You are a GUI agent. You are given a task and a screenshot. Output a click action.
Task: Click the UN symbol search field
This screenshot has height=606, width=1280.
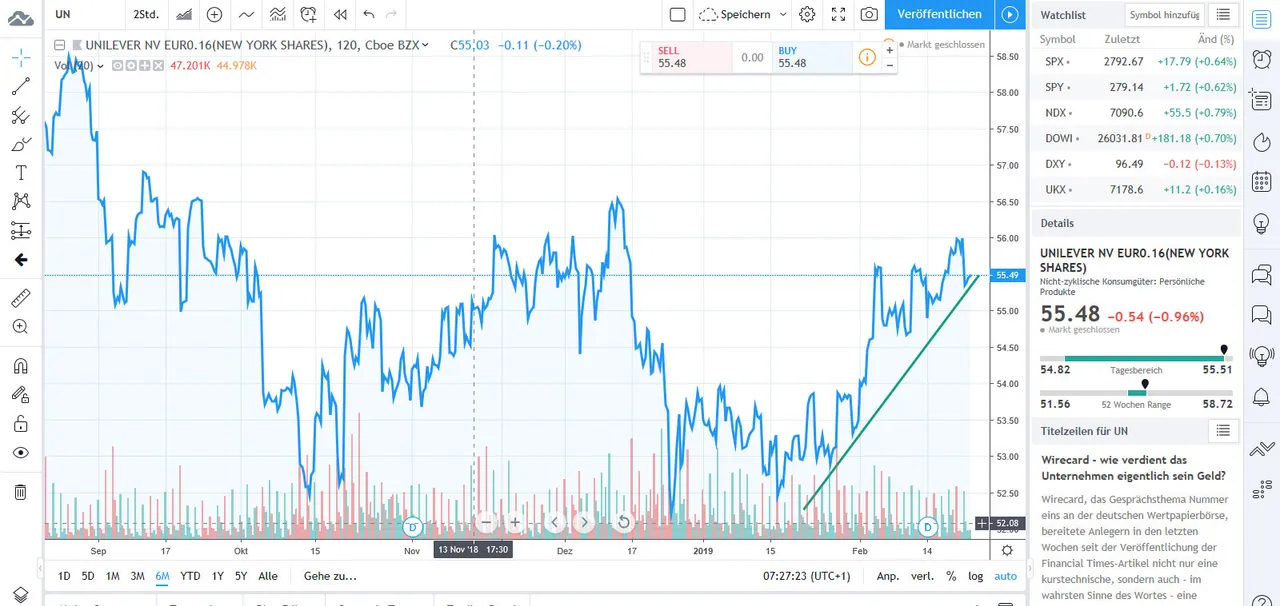tap(85, 14)
